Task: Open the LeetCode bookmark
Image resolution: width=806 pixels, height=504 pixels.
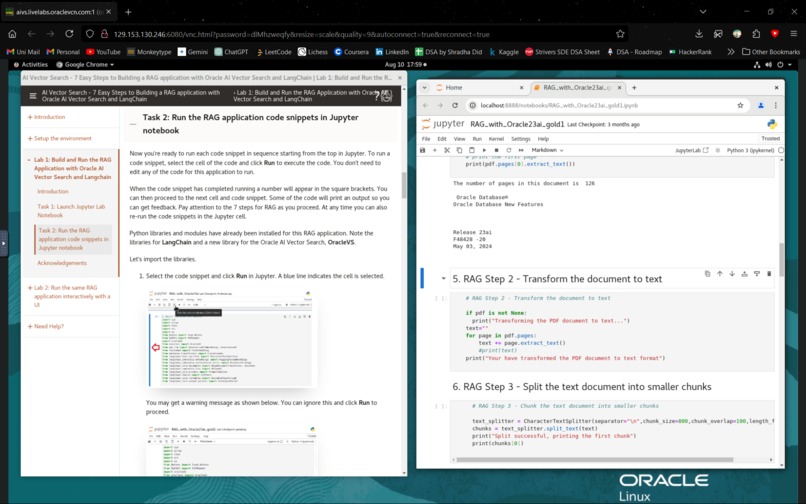Action: coord(274,52)
